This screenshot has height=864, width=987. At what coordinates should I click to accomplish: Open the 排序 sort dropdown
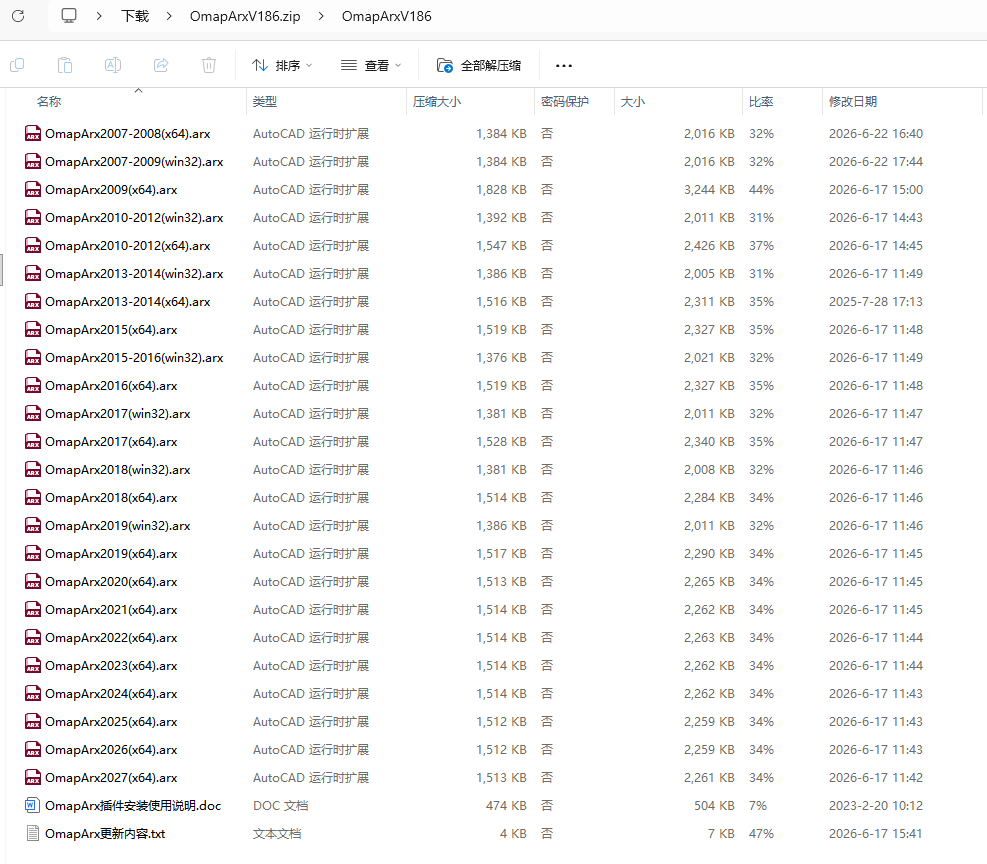pyautogui.click(x=282, y=65)
